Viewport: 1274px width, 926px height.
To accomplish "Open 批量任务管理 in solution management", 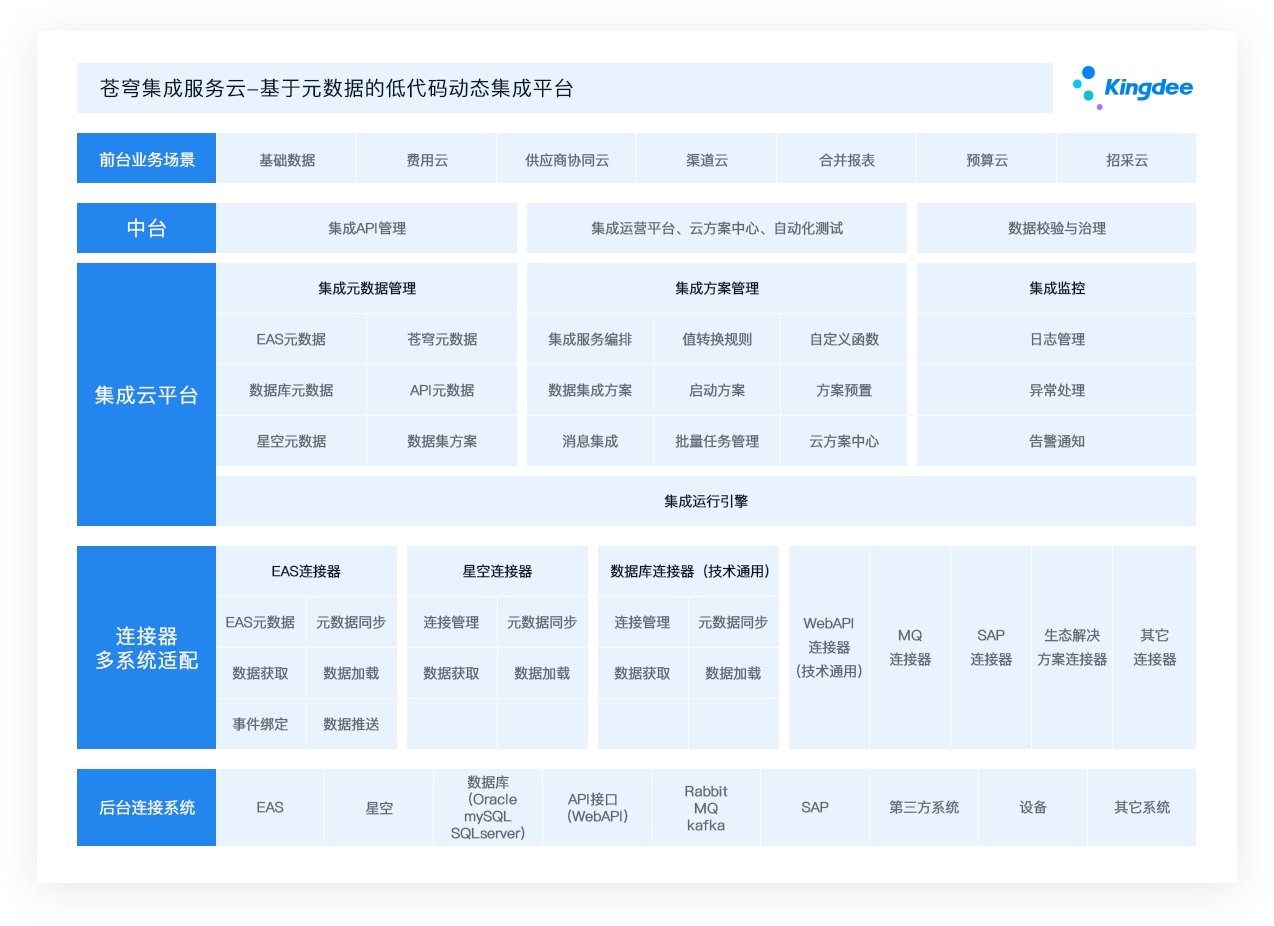I will click(716, 441).
